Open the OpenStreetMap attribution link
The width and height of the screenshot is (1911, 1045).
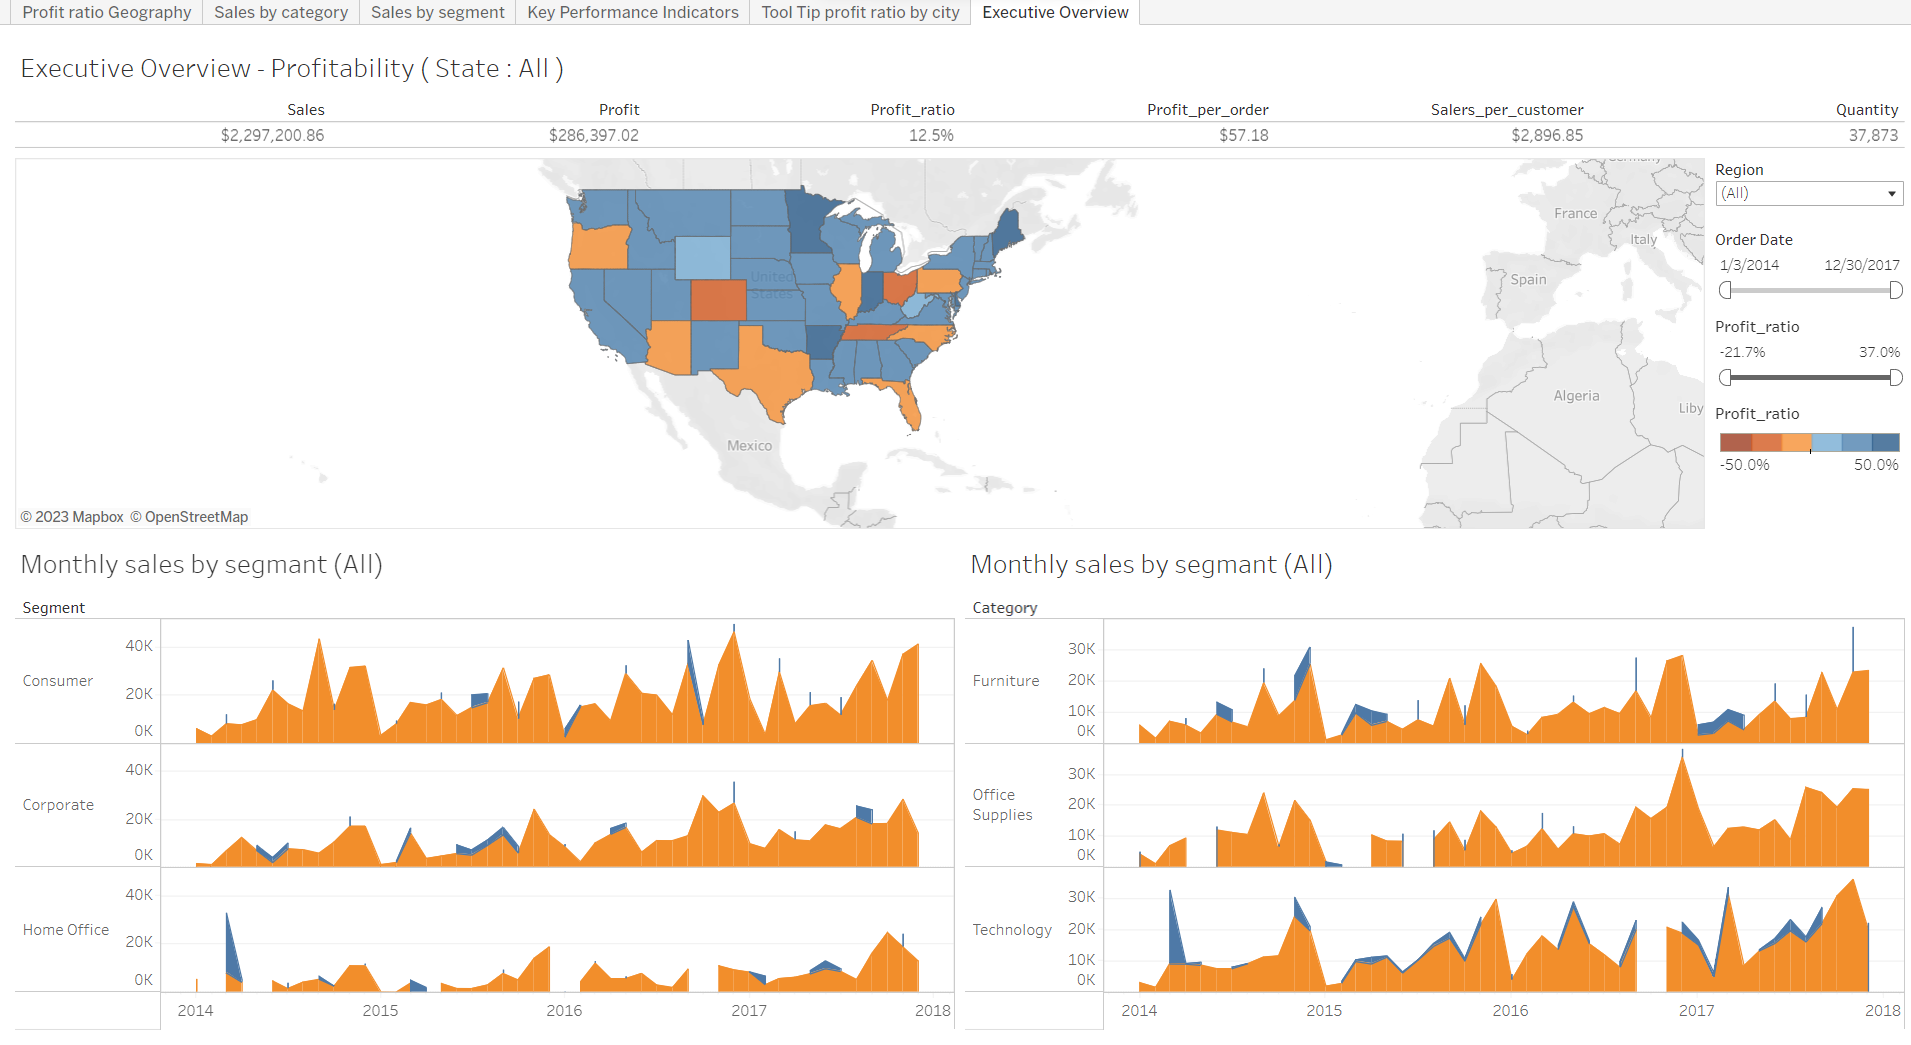coord(190,517)
